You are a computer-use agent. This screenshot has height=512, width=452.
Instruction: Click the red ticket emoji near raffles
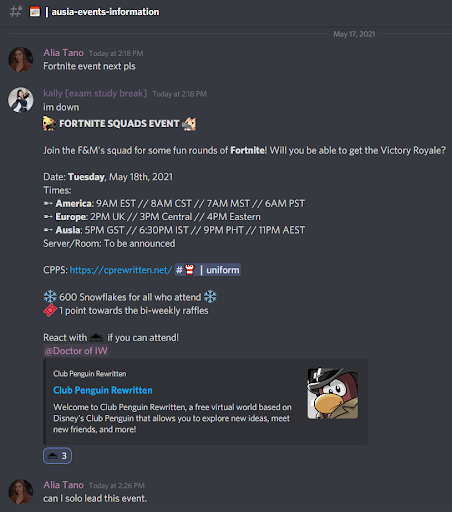coord(50,310)
